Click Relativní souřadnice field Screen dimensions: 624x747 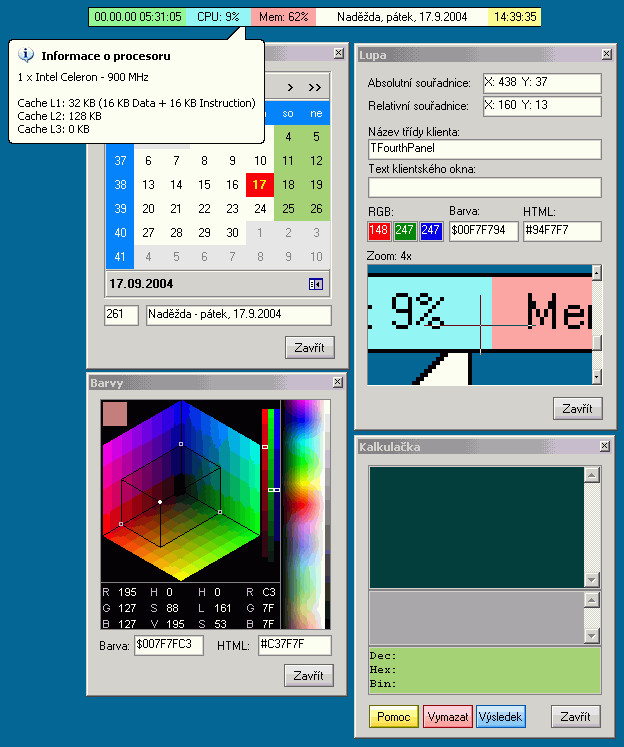pos(542,106)
